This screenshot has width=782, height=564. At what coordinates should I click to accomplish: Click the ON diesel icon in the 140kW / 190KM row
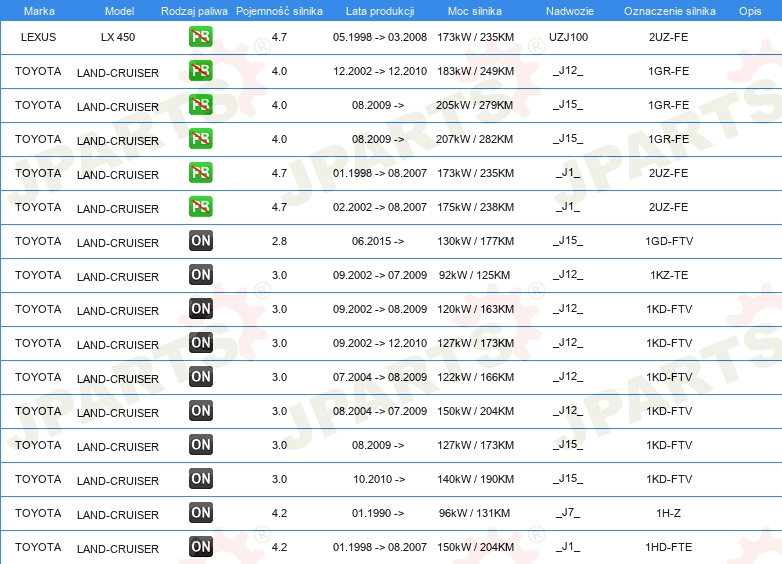point(200,479)
